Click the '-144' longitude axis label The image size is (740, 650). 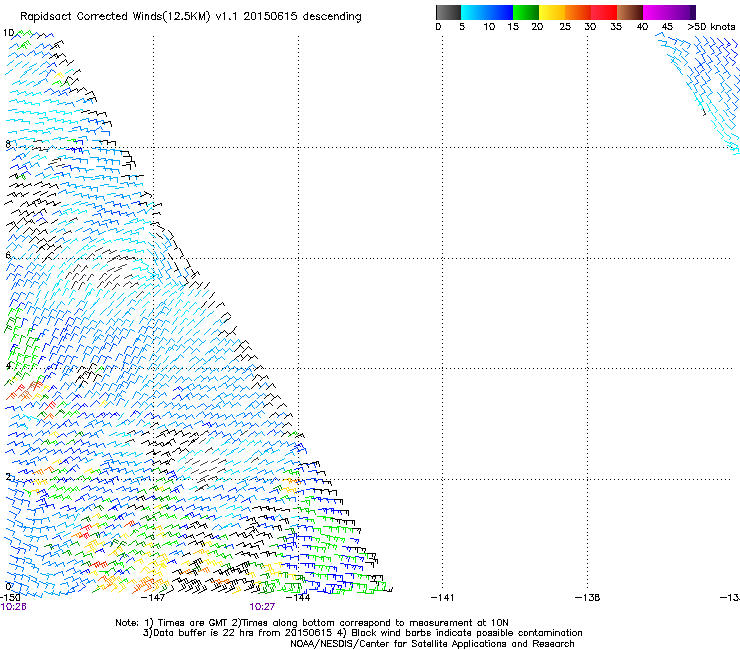pyautogui.click(x=298, y=598)
